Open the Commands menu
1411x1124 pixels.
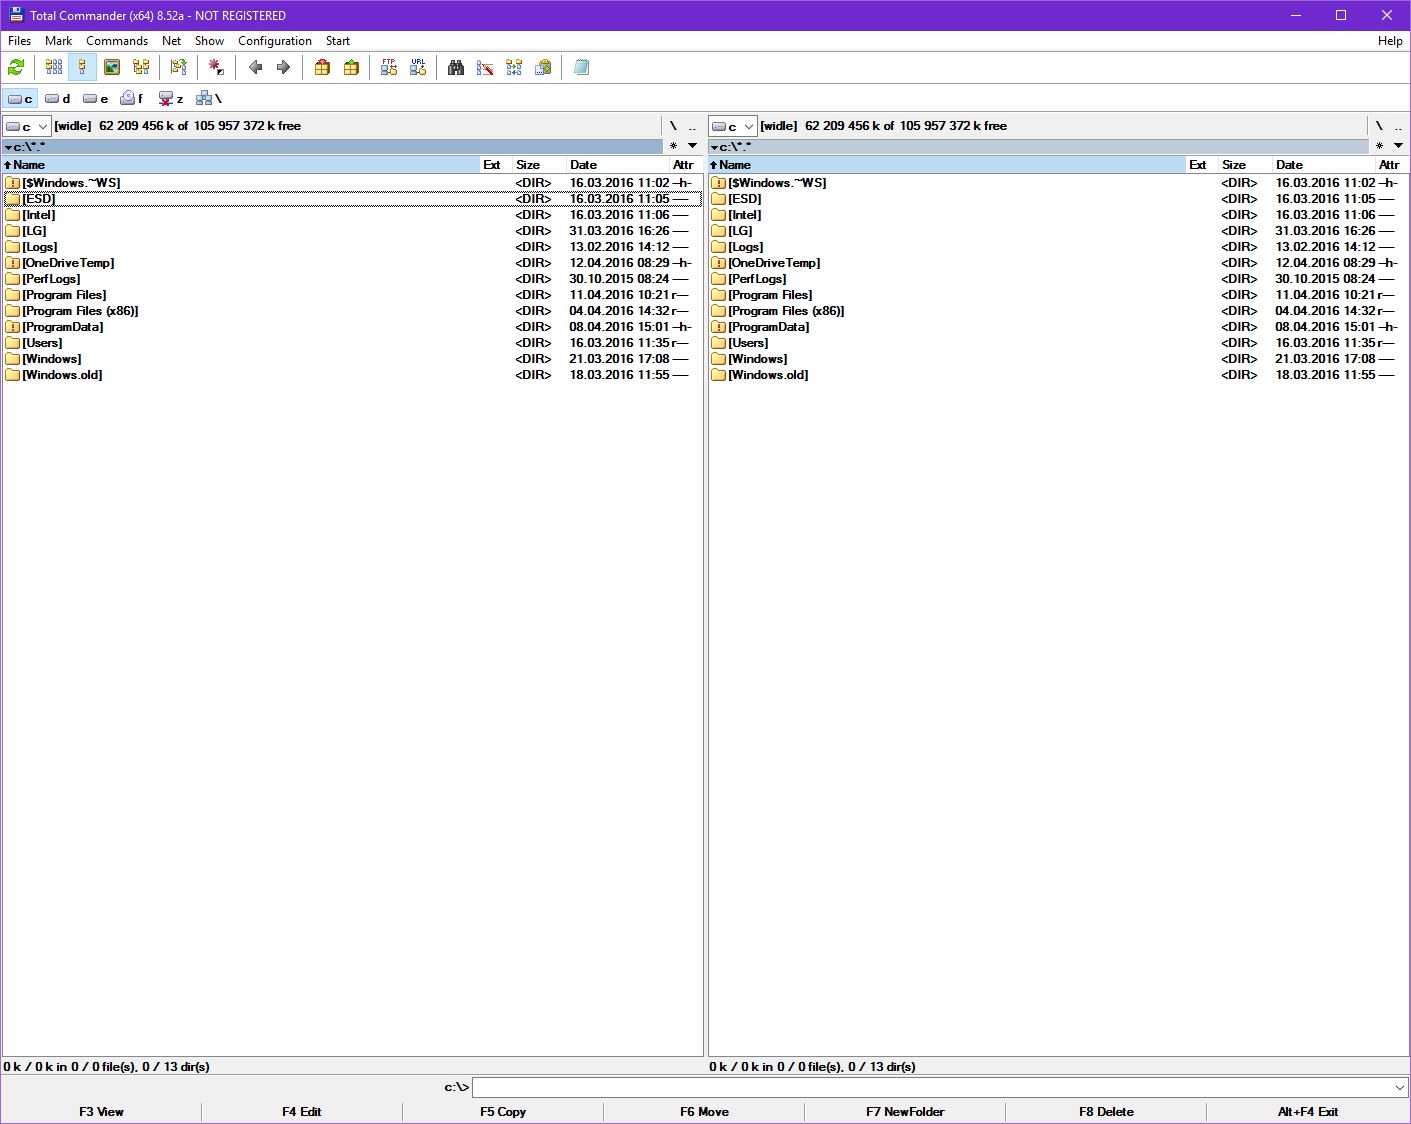click(x=117, y=41)
